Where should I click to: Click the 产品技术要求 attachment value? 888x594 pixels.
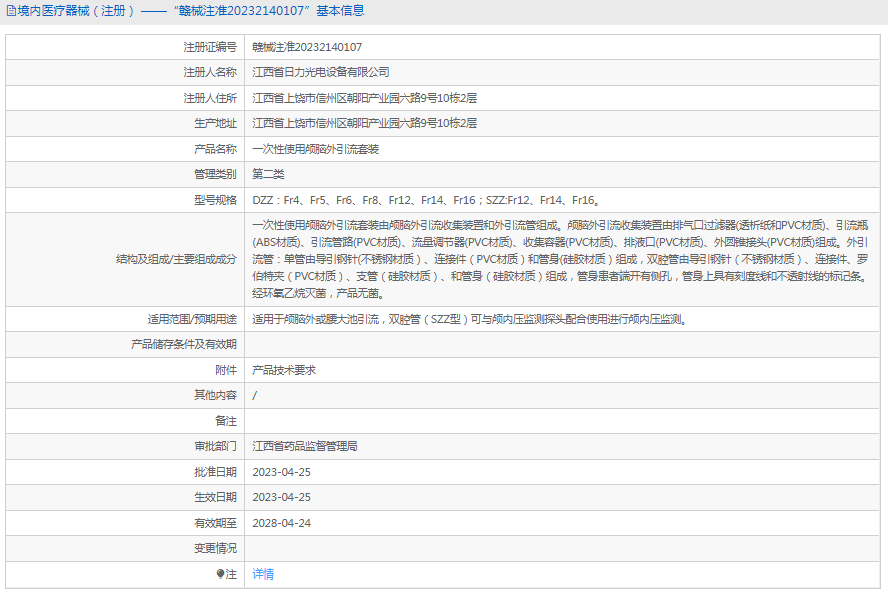pyautogui.click(x=284, y=370)
